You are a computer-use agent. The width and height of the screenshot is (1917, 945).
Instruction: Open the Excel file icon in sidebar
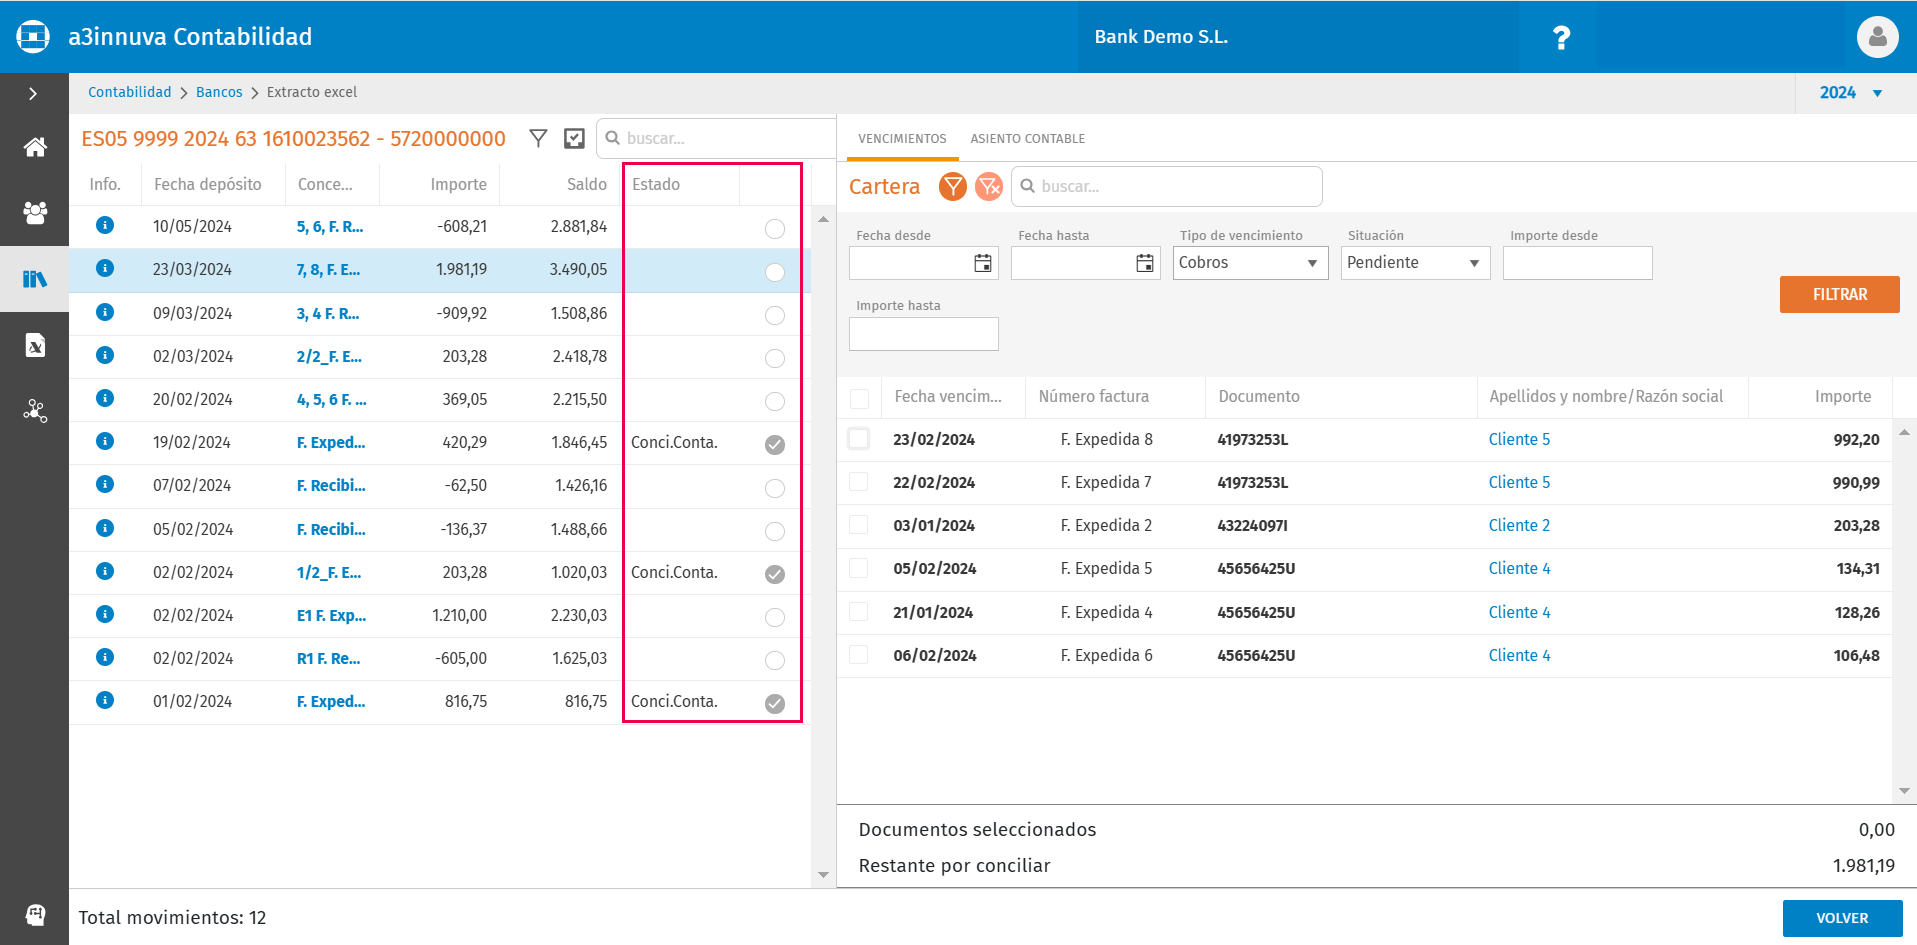[35, 346]
